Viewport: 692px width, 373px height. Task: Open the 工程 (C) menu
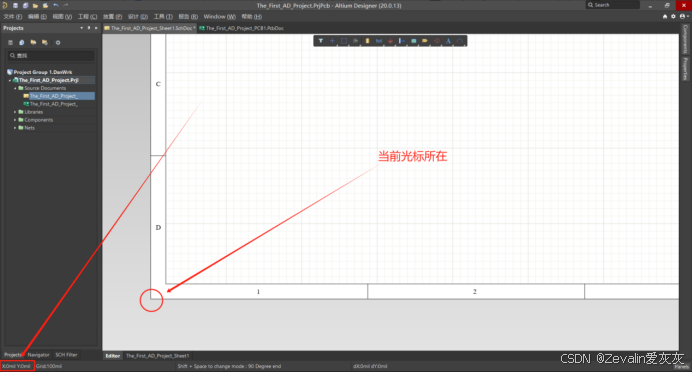click(x=87, y=16)
